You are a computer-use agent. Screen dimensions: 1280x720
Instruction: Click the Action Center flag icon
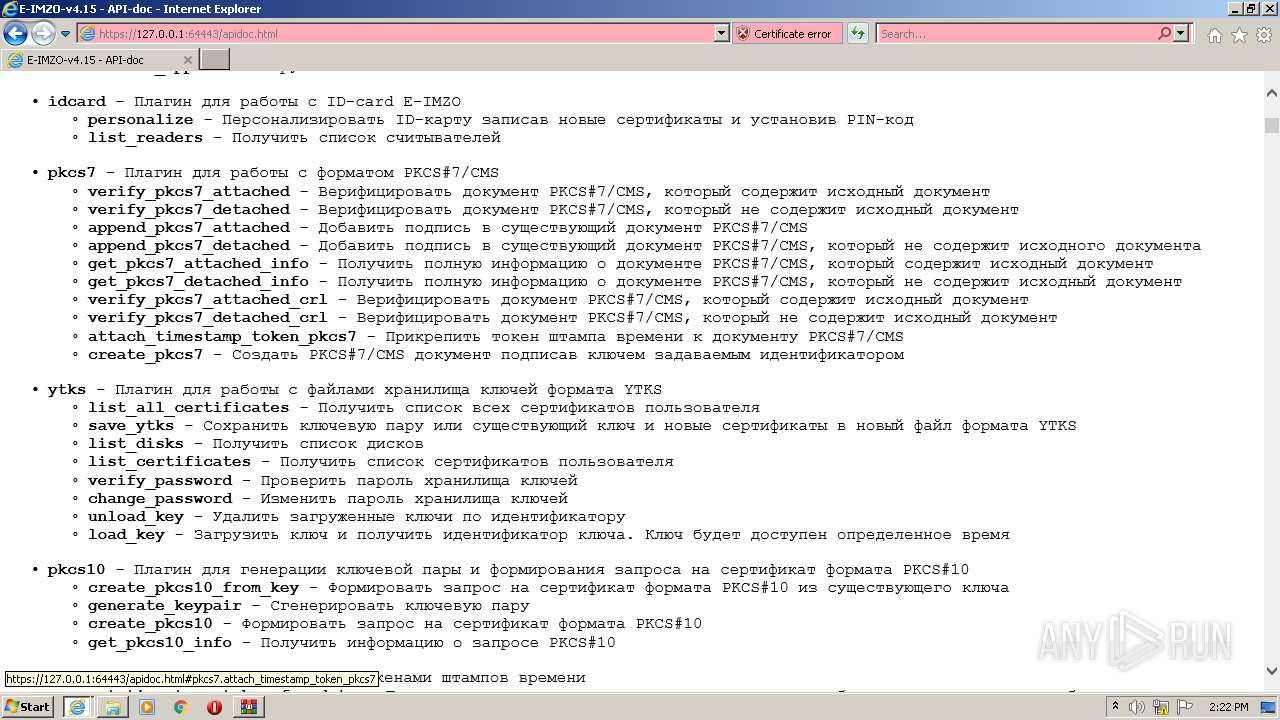(x=1186, y=707)
